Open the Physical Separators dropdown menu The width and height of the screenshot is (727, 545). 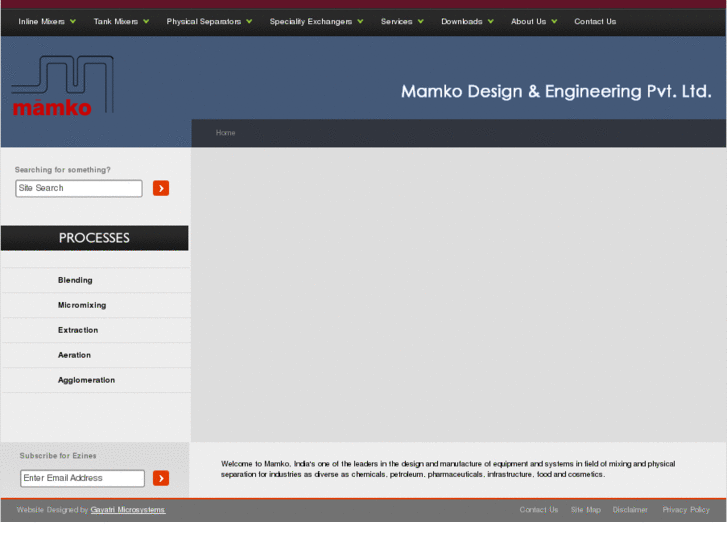coord(209,21)
